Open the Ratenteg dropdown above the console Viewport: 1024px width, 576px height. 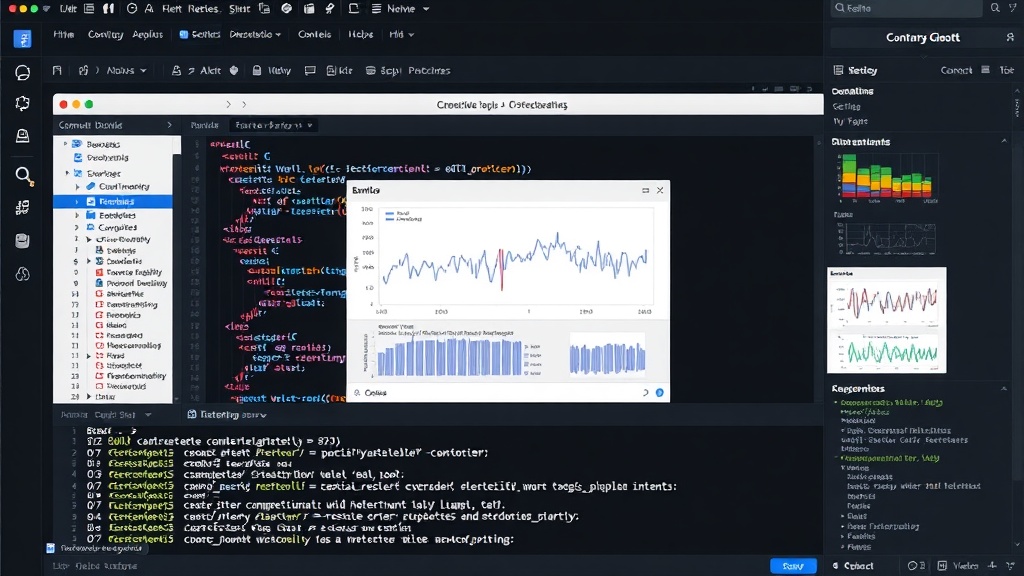point(227,415)
